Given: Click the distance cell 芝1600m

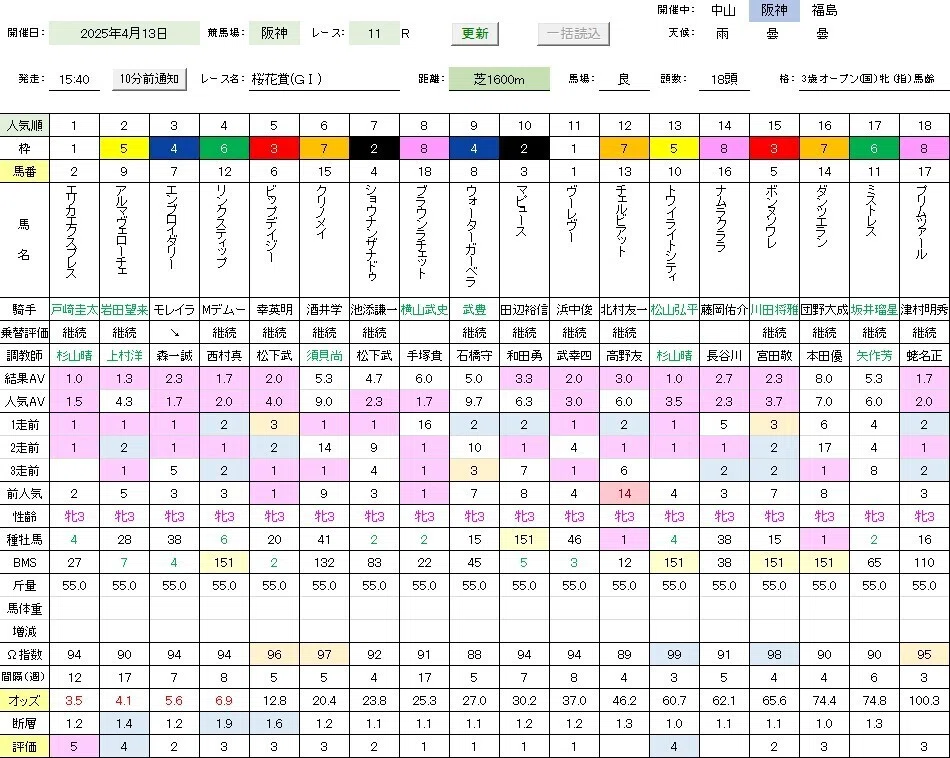Looking at the screenshot, I should coord(499,79).
